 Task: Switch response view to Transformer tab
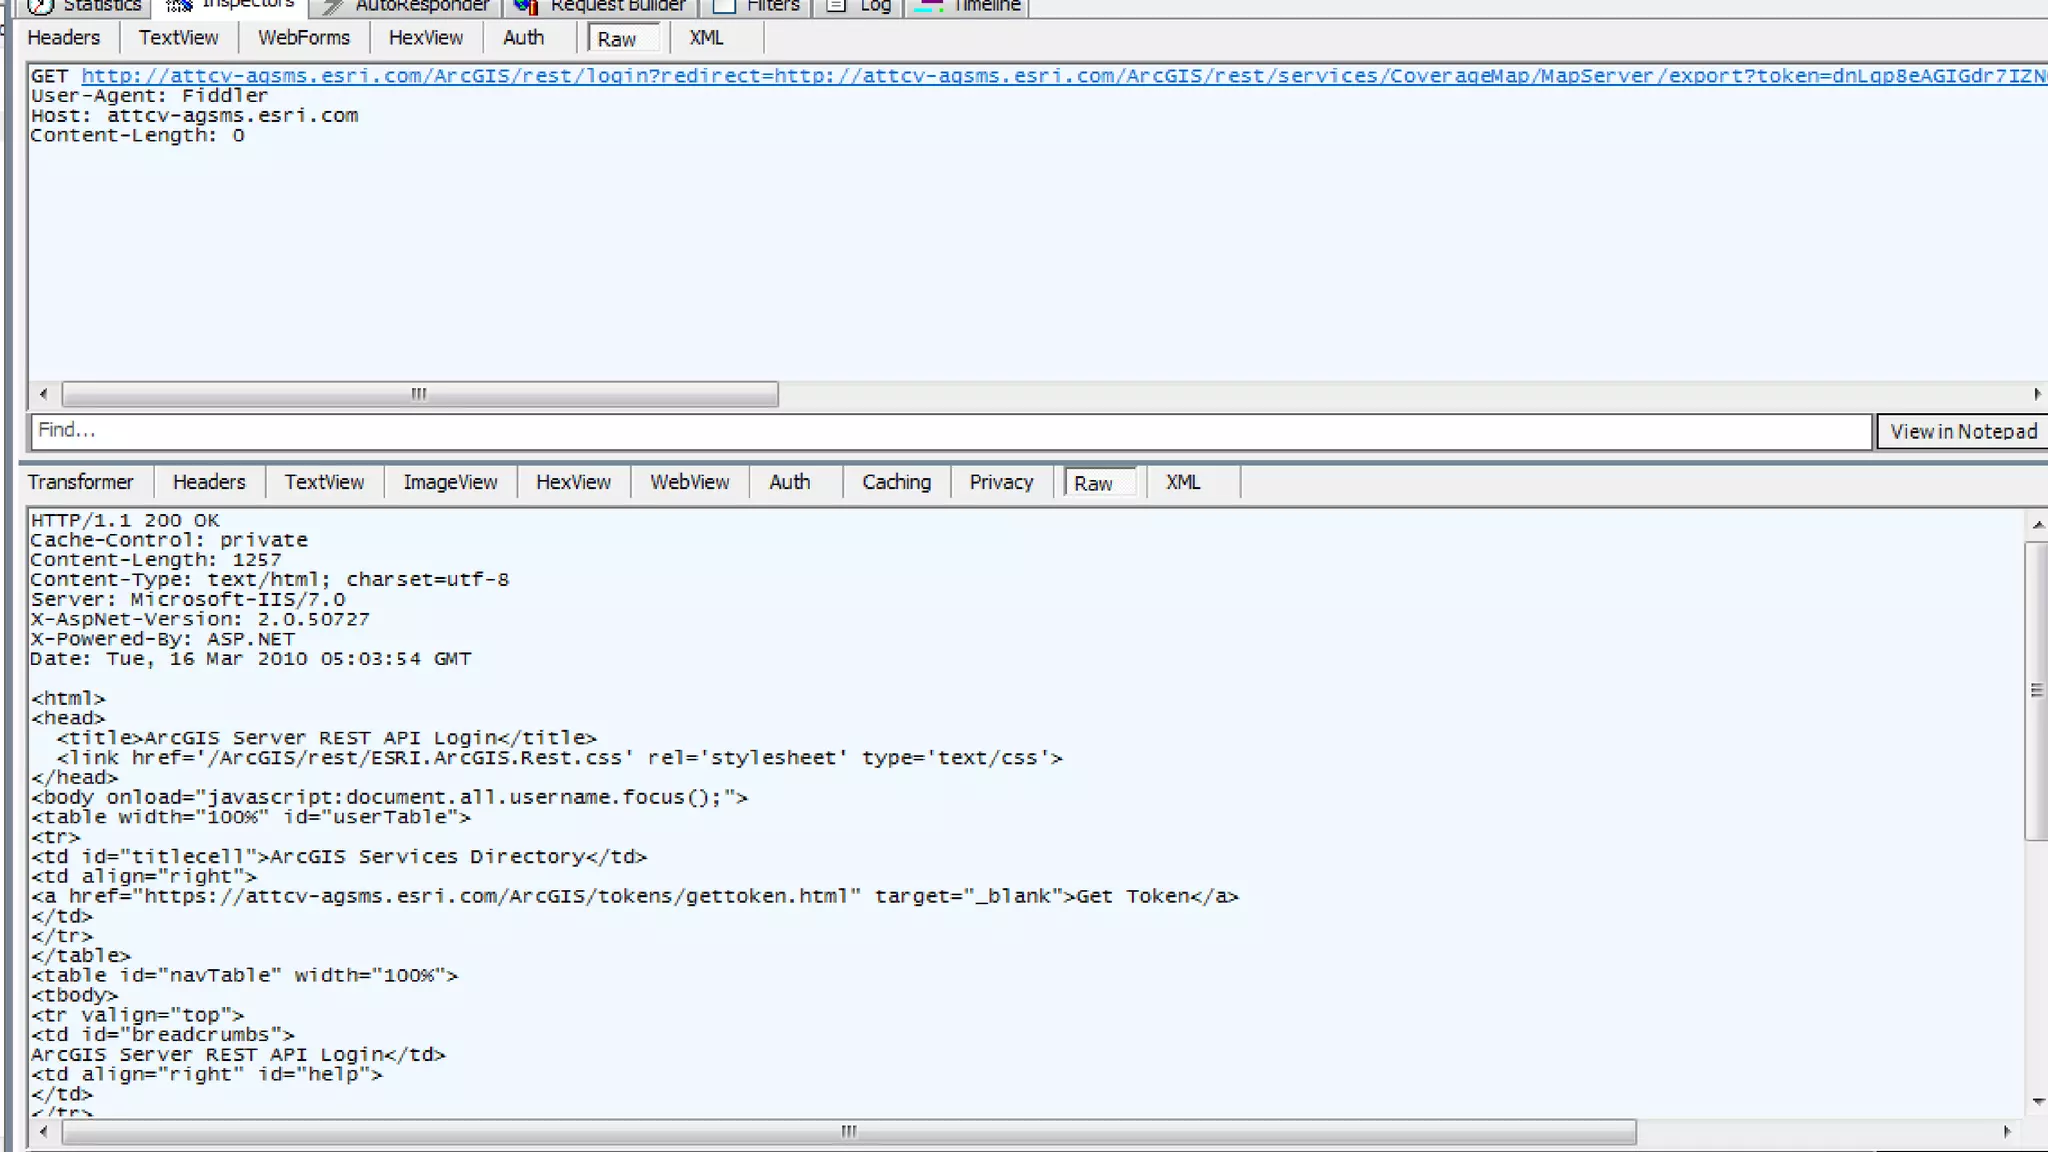(x=80, y=482)
